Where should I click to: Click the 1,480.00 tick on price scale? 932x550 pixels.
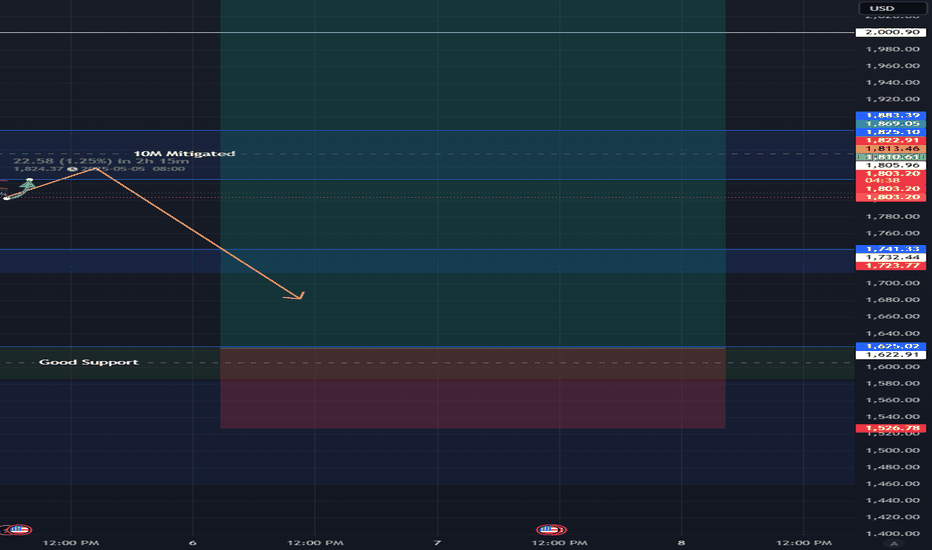tap(893, 467)
